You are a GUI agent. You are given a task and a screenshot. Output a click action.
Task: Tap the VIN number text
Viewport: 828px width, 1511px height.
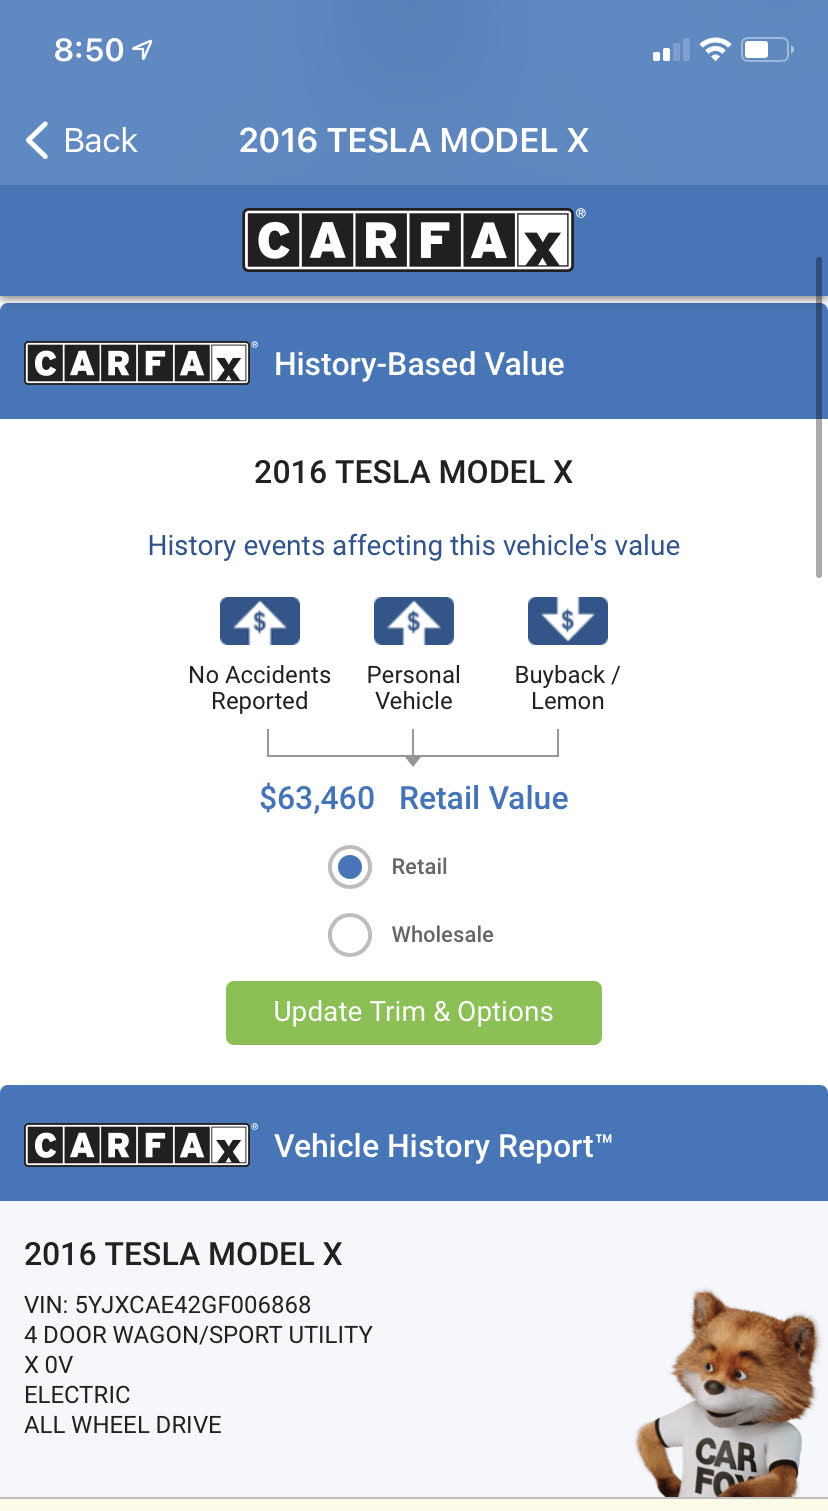[168, 1305]
